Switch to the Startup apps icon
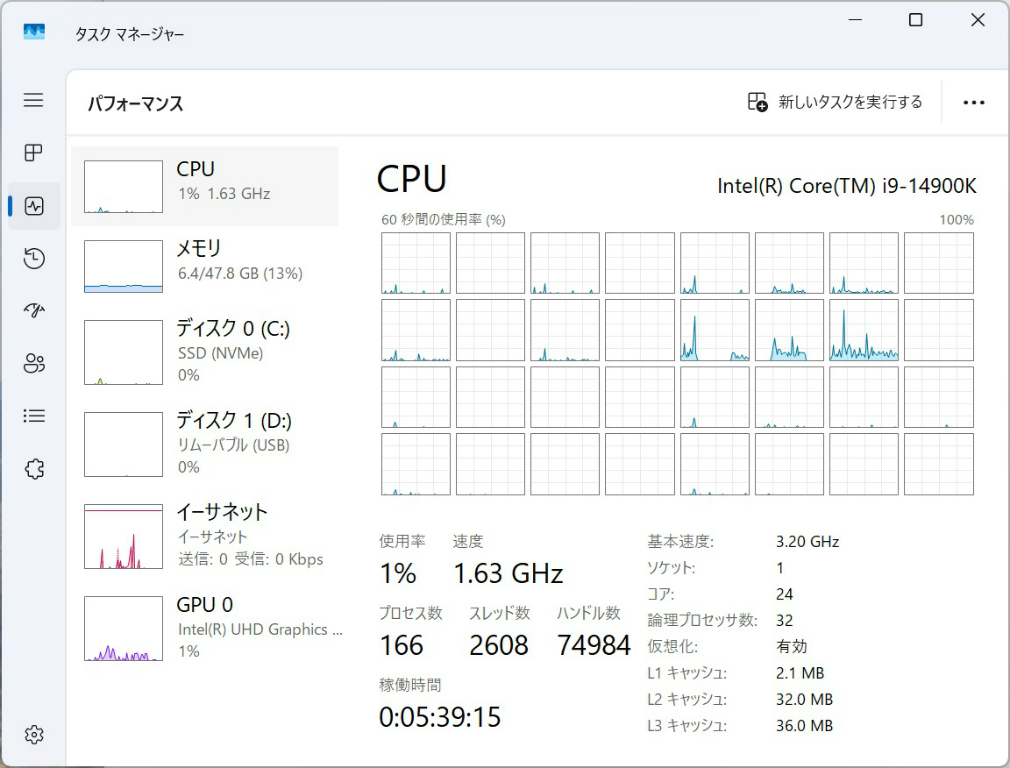This screenshot has height=768, width=1010. click(34, 311)
